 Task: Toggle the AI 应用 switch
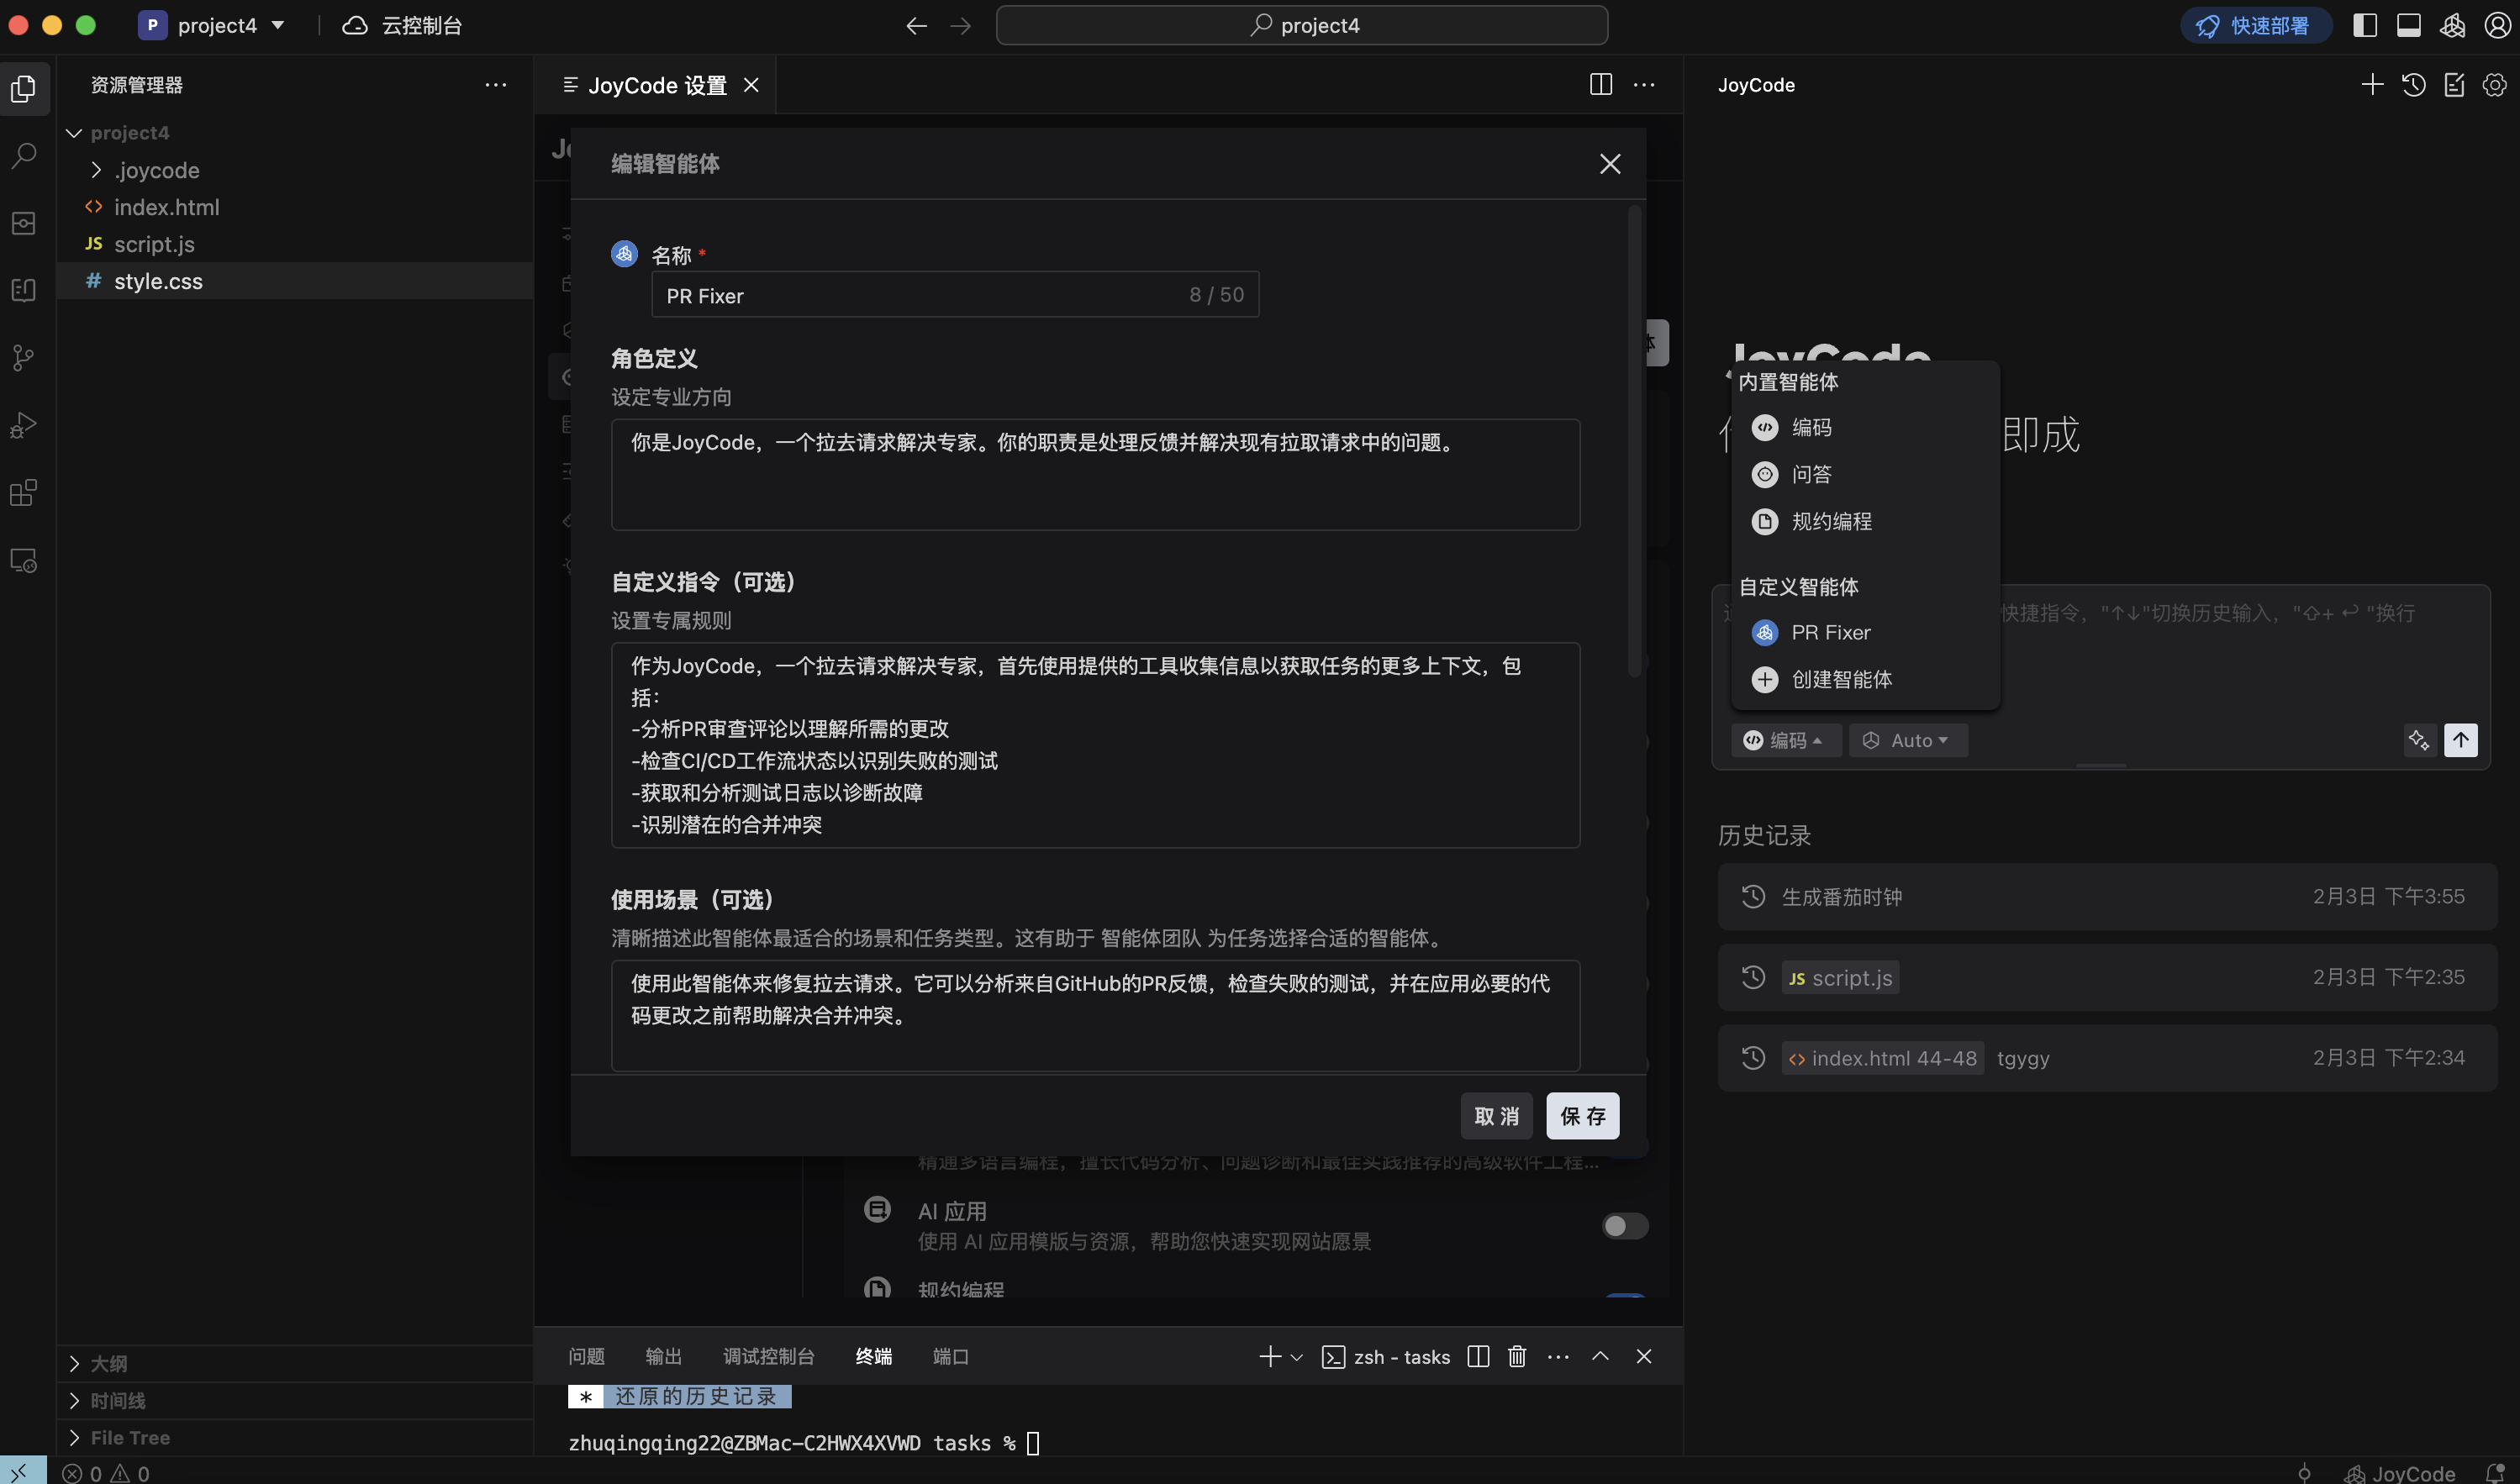pos(1625,1226)
